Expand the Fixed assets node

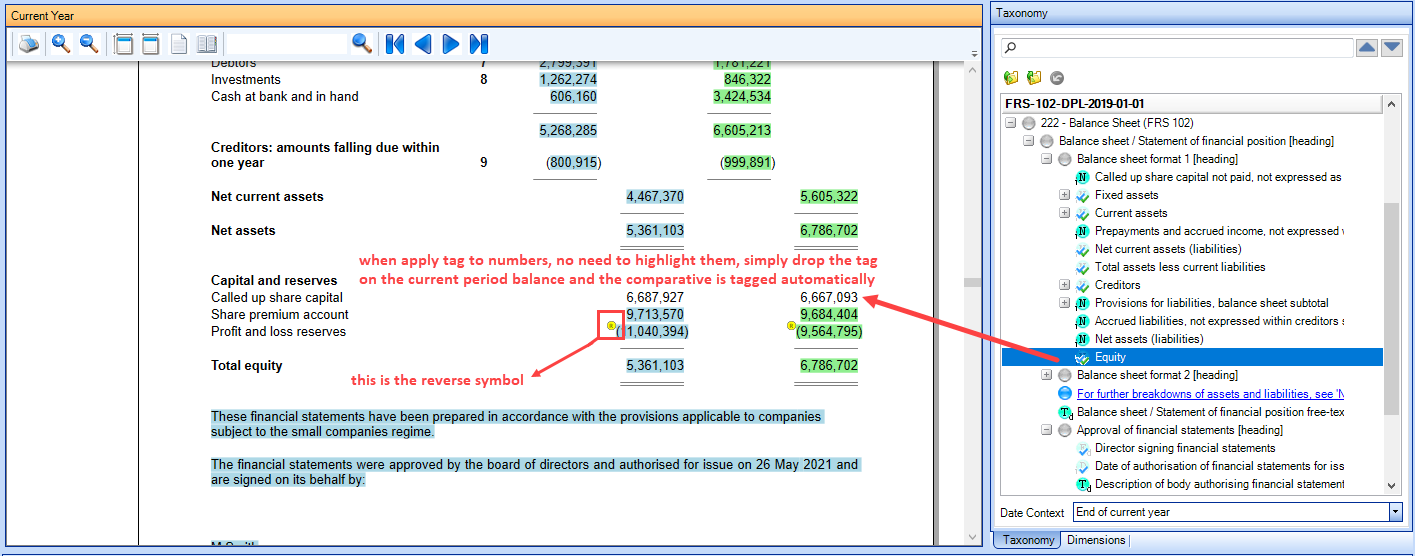click(x=1065, y=195)
